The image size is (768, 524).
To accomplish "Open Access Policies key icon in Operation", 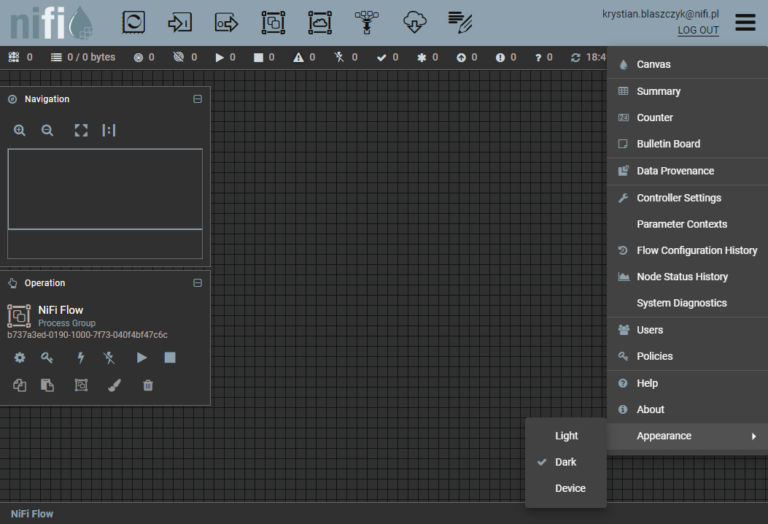I will click(x=47, y=357).
